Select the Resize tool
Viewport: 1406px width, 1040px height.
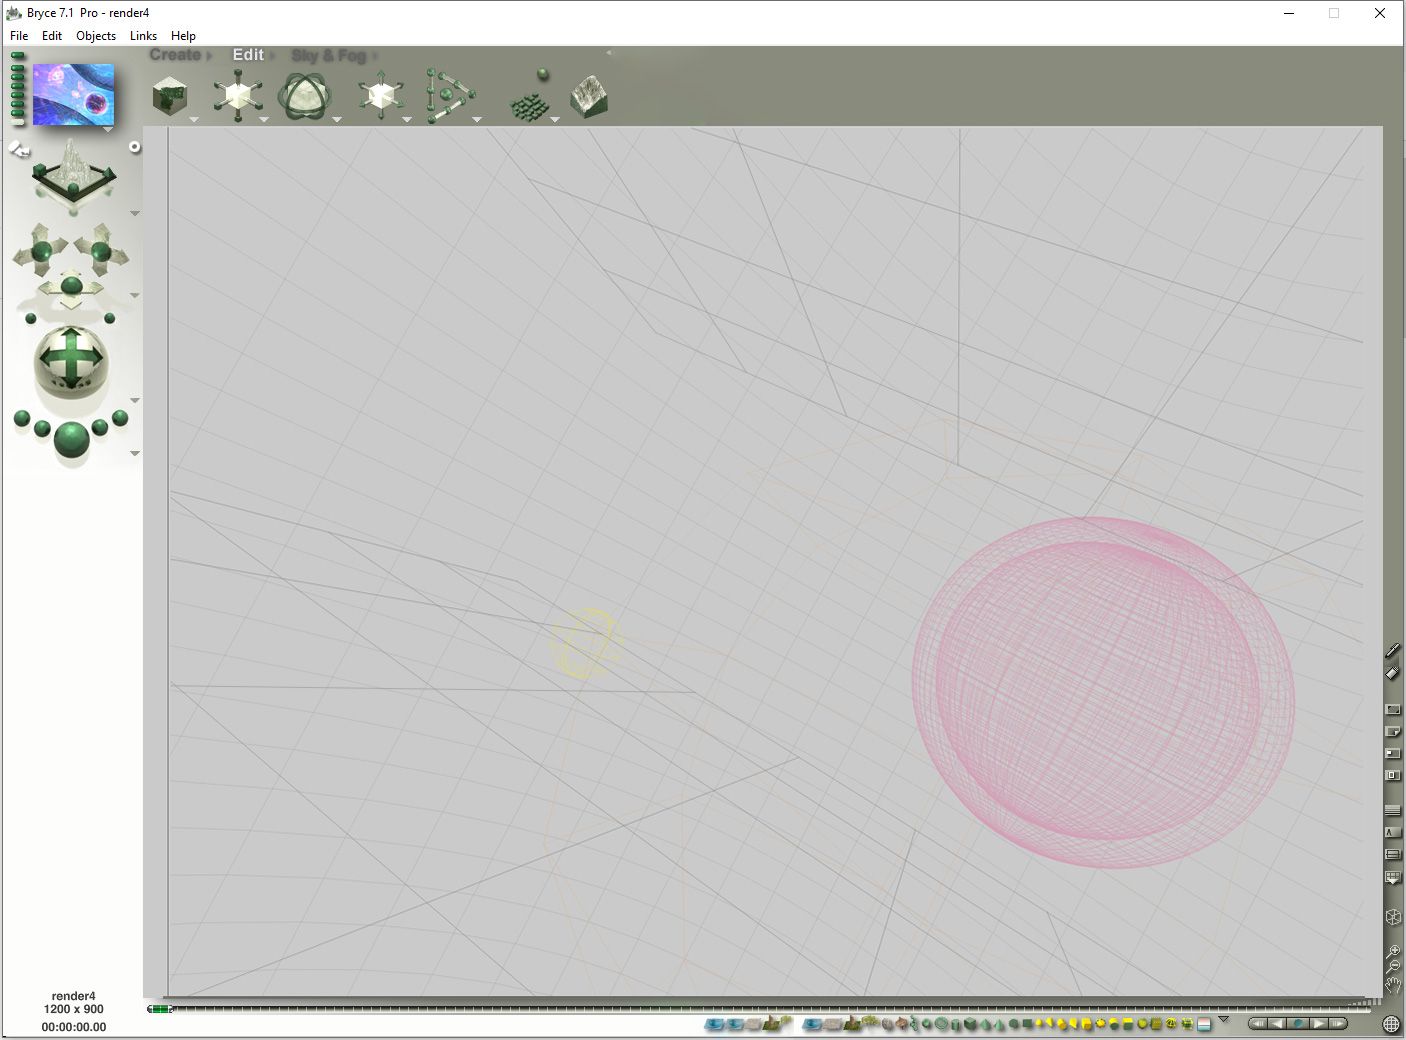237,96
